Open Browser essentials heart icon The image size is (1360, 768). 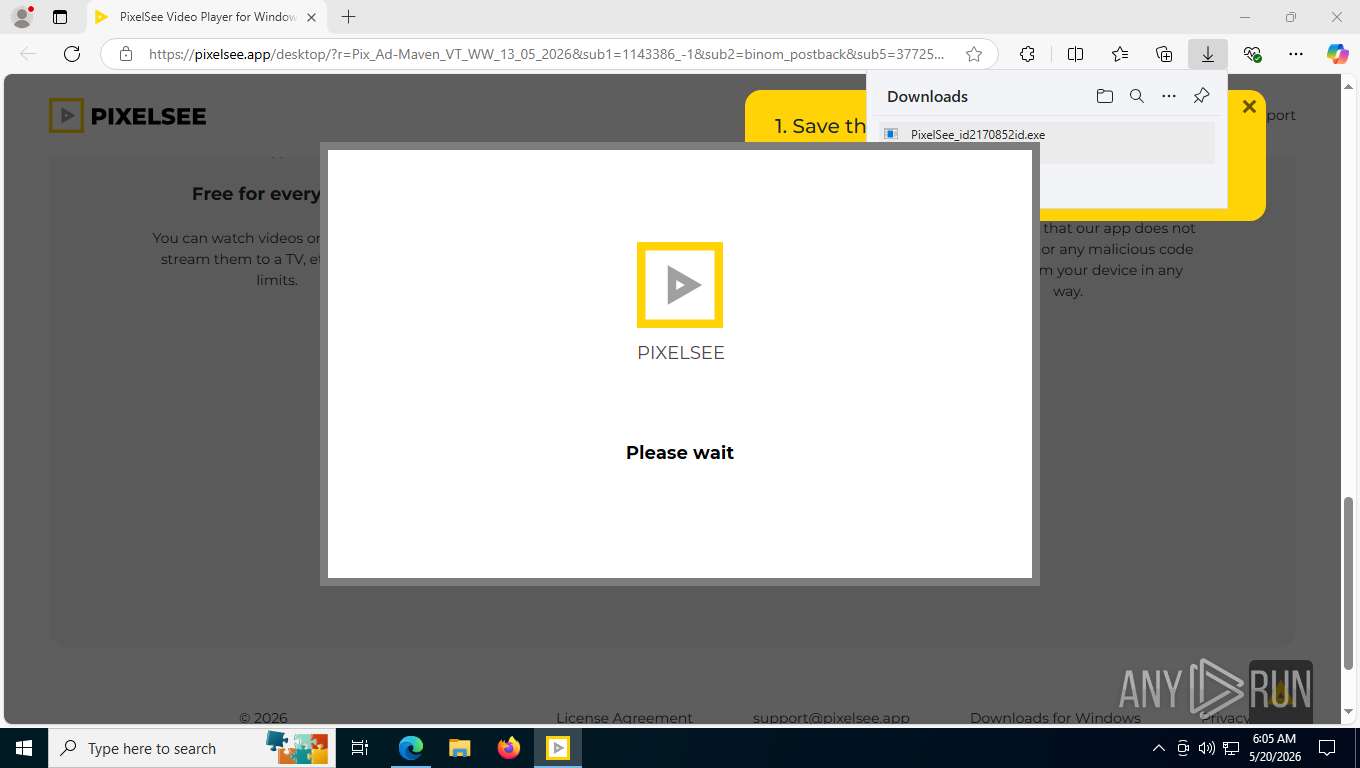[x=1252, y=54]
